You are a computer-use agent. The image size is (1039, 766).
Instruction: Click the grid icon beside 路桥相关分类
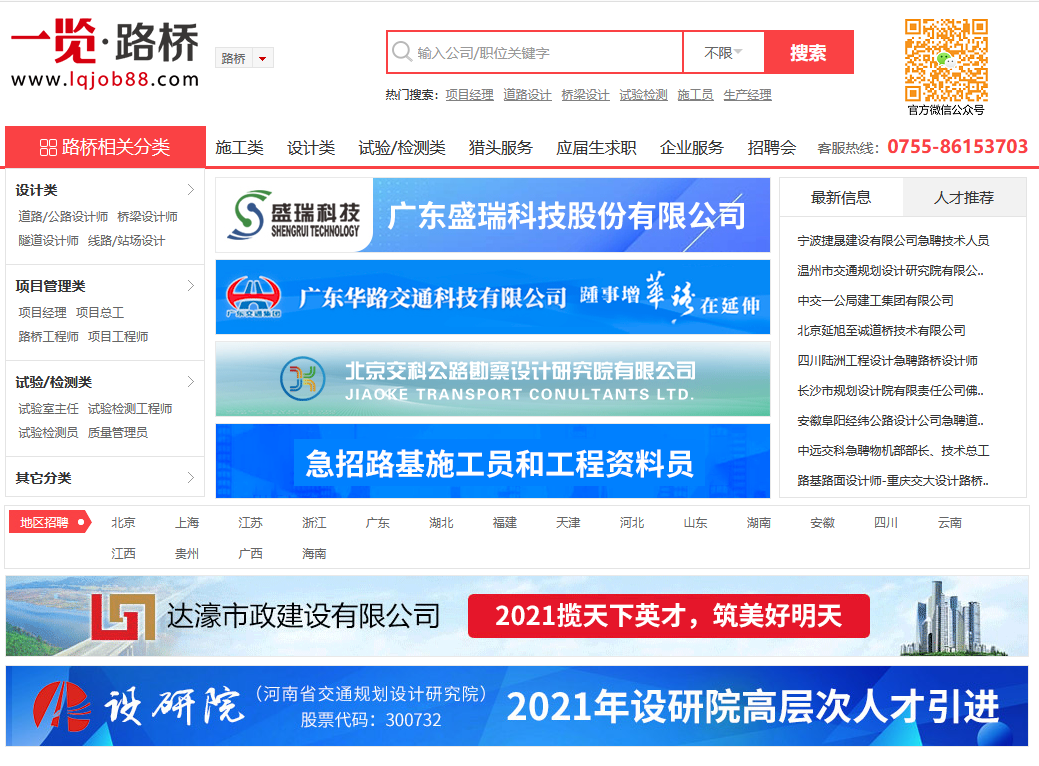(x=48, y=147)
